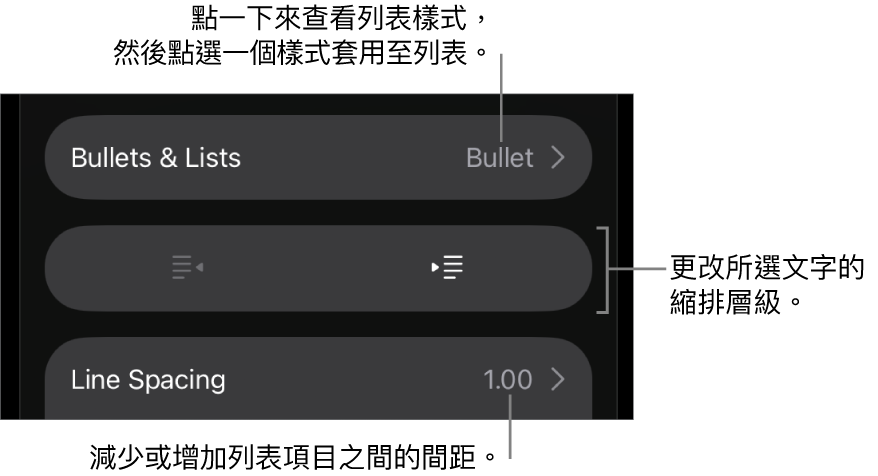
Task: Open the Bullets & Lists menu row
Action: (318, 158)
